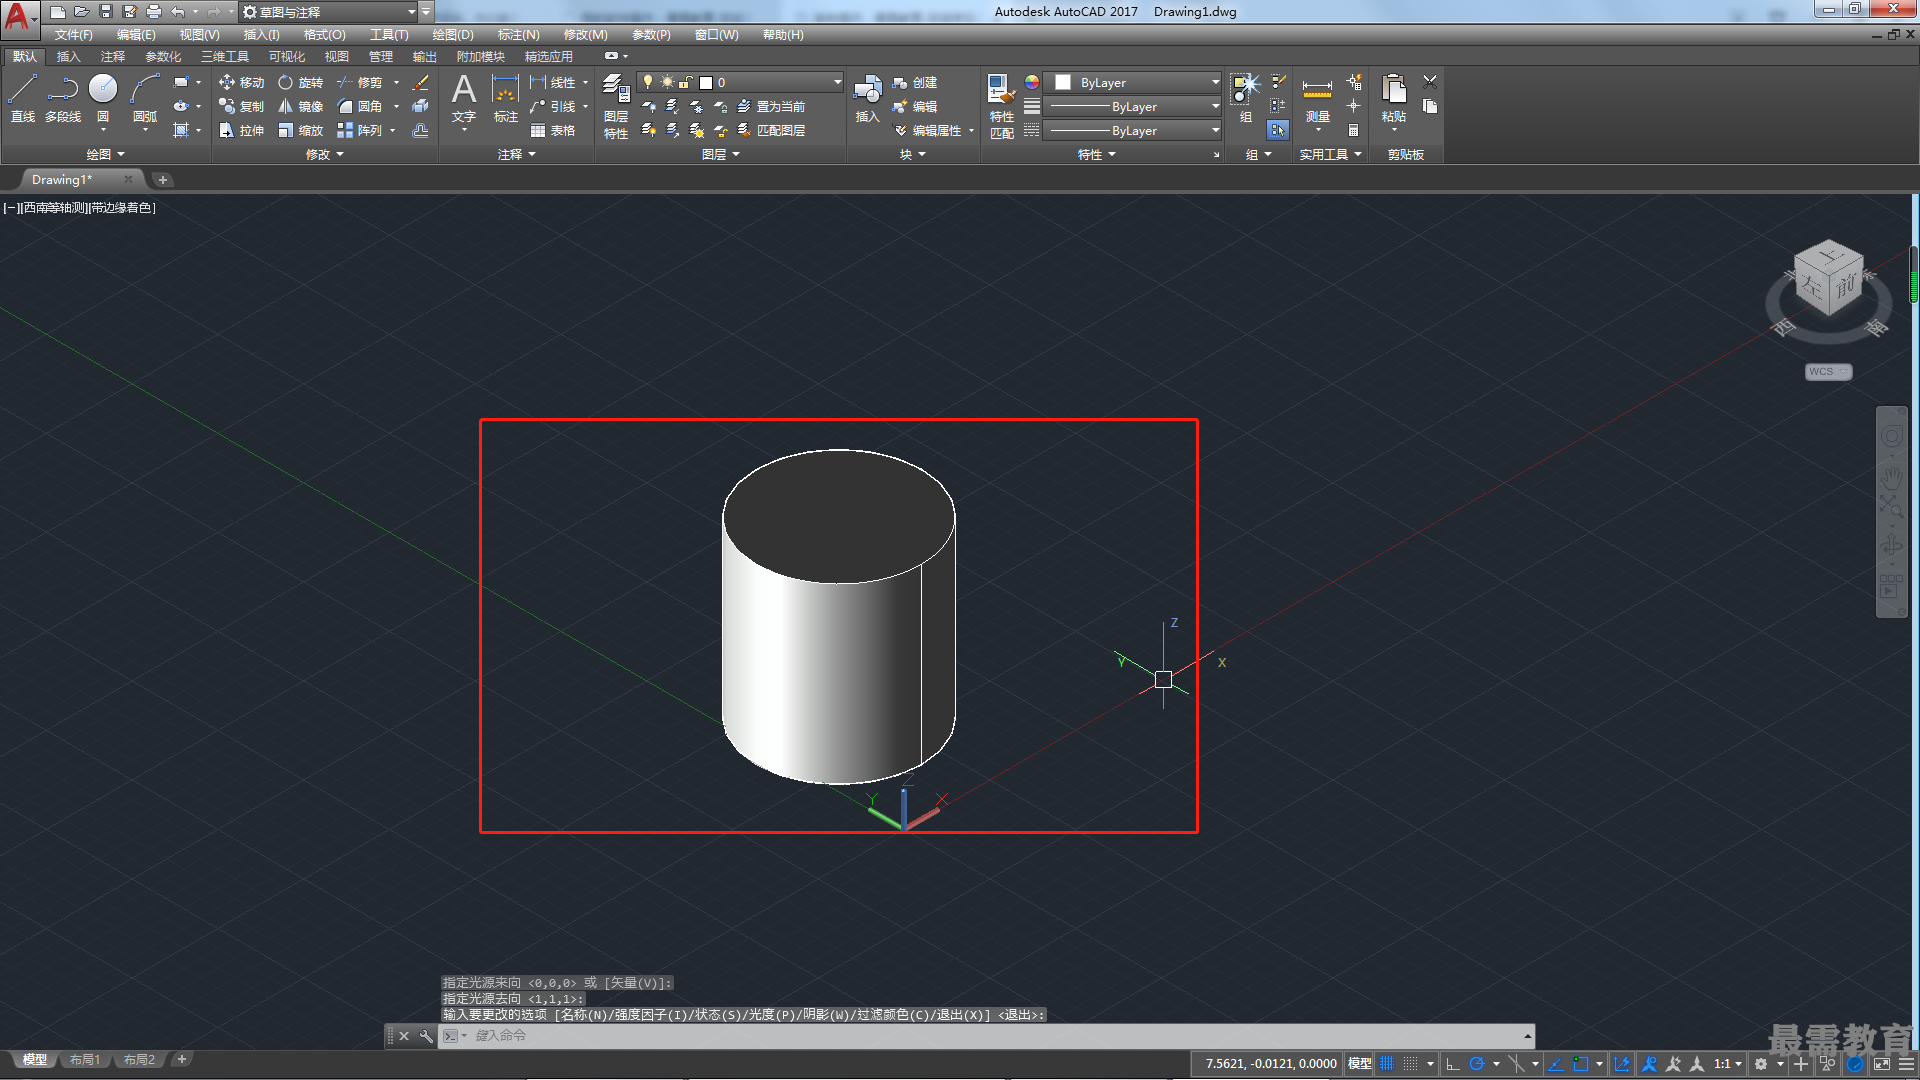This screenshot has height=1080, width=1920.
Task: Toggle object snap tracking in status bar
Action: click(1556, 1064)
